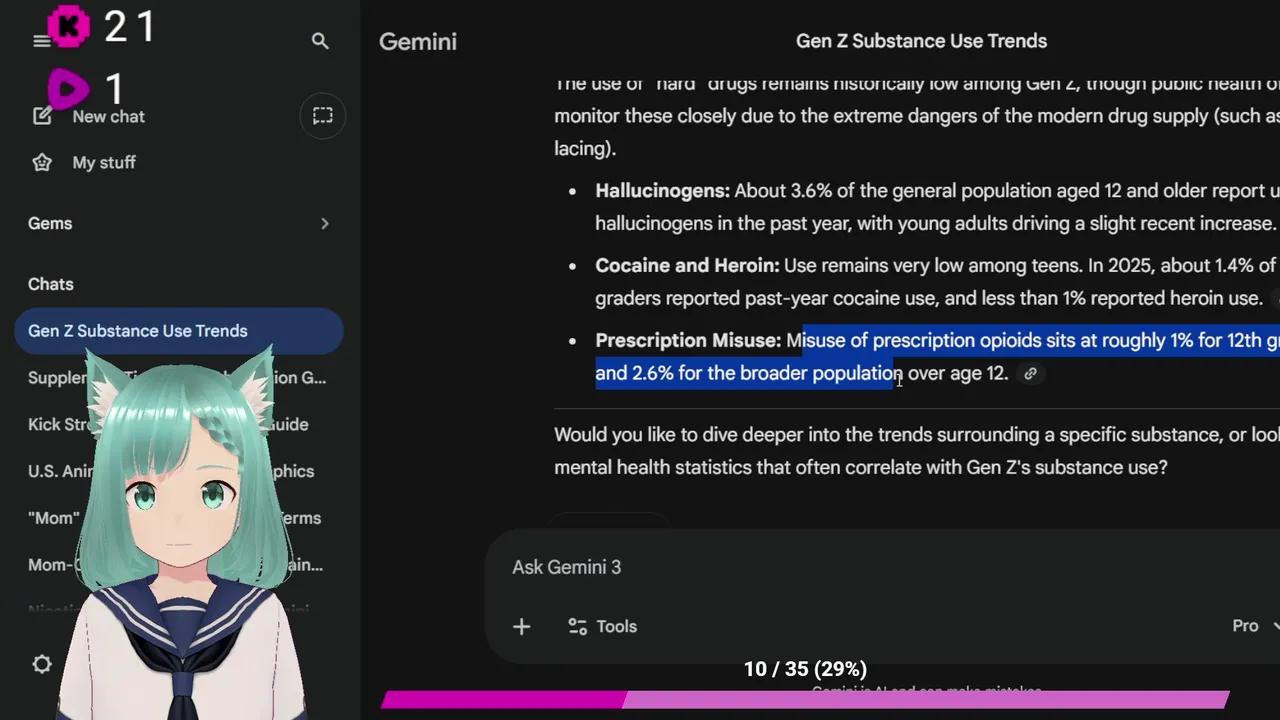Open the '"Mom"' chat in sidebar
Viewport: 1280px width, 720px height.
point(53,518)
